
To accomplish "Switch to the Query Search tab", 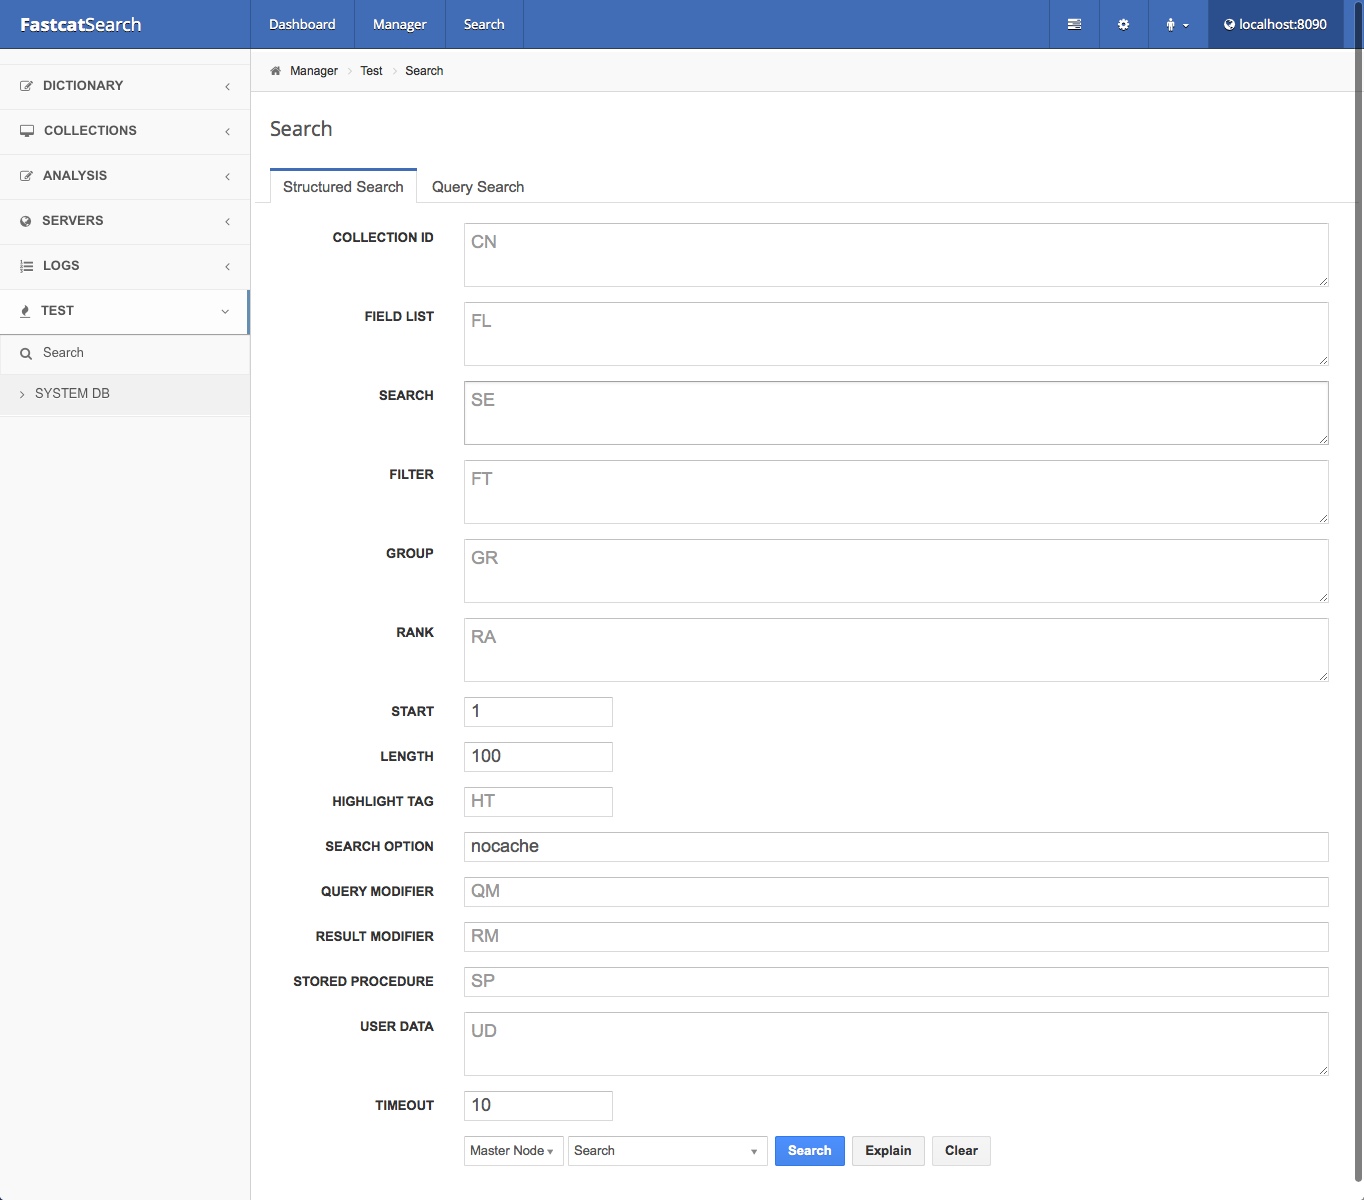I will (478, 187).
